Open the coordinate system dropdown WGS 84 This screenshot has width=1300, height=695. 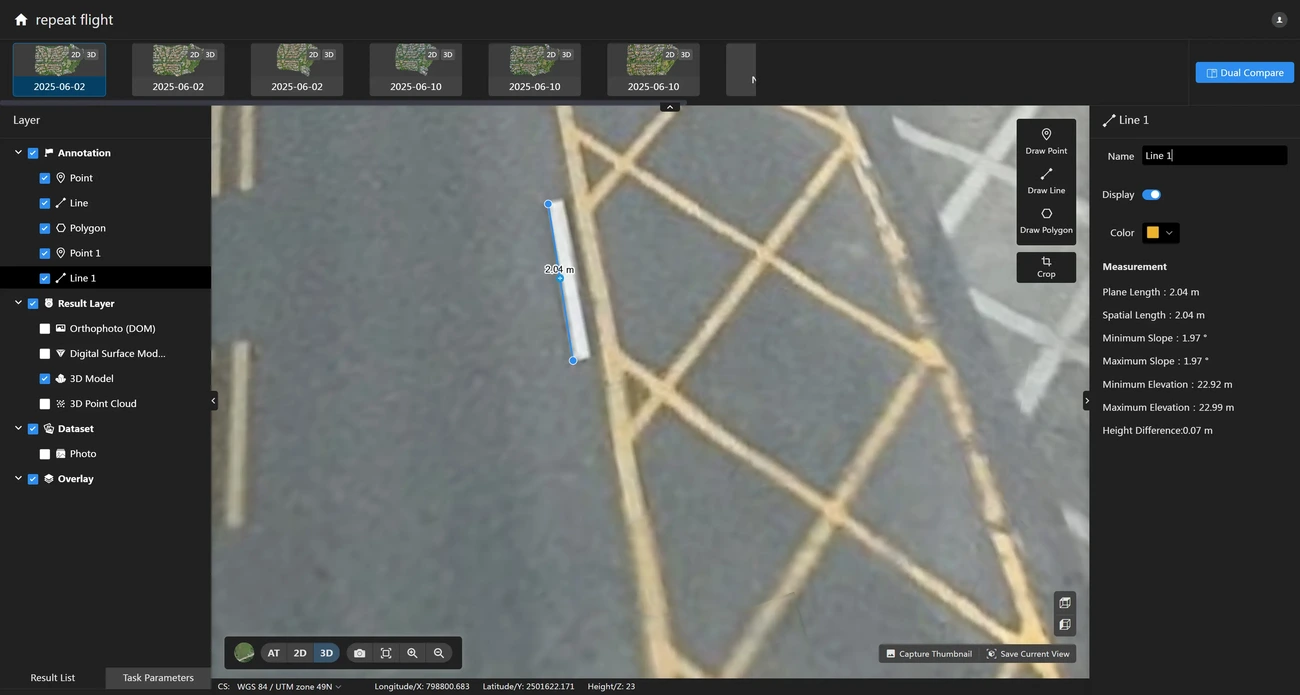tap(289, 687)
